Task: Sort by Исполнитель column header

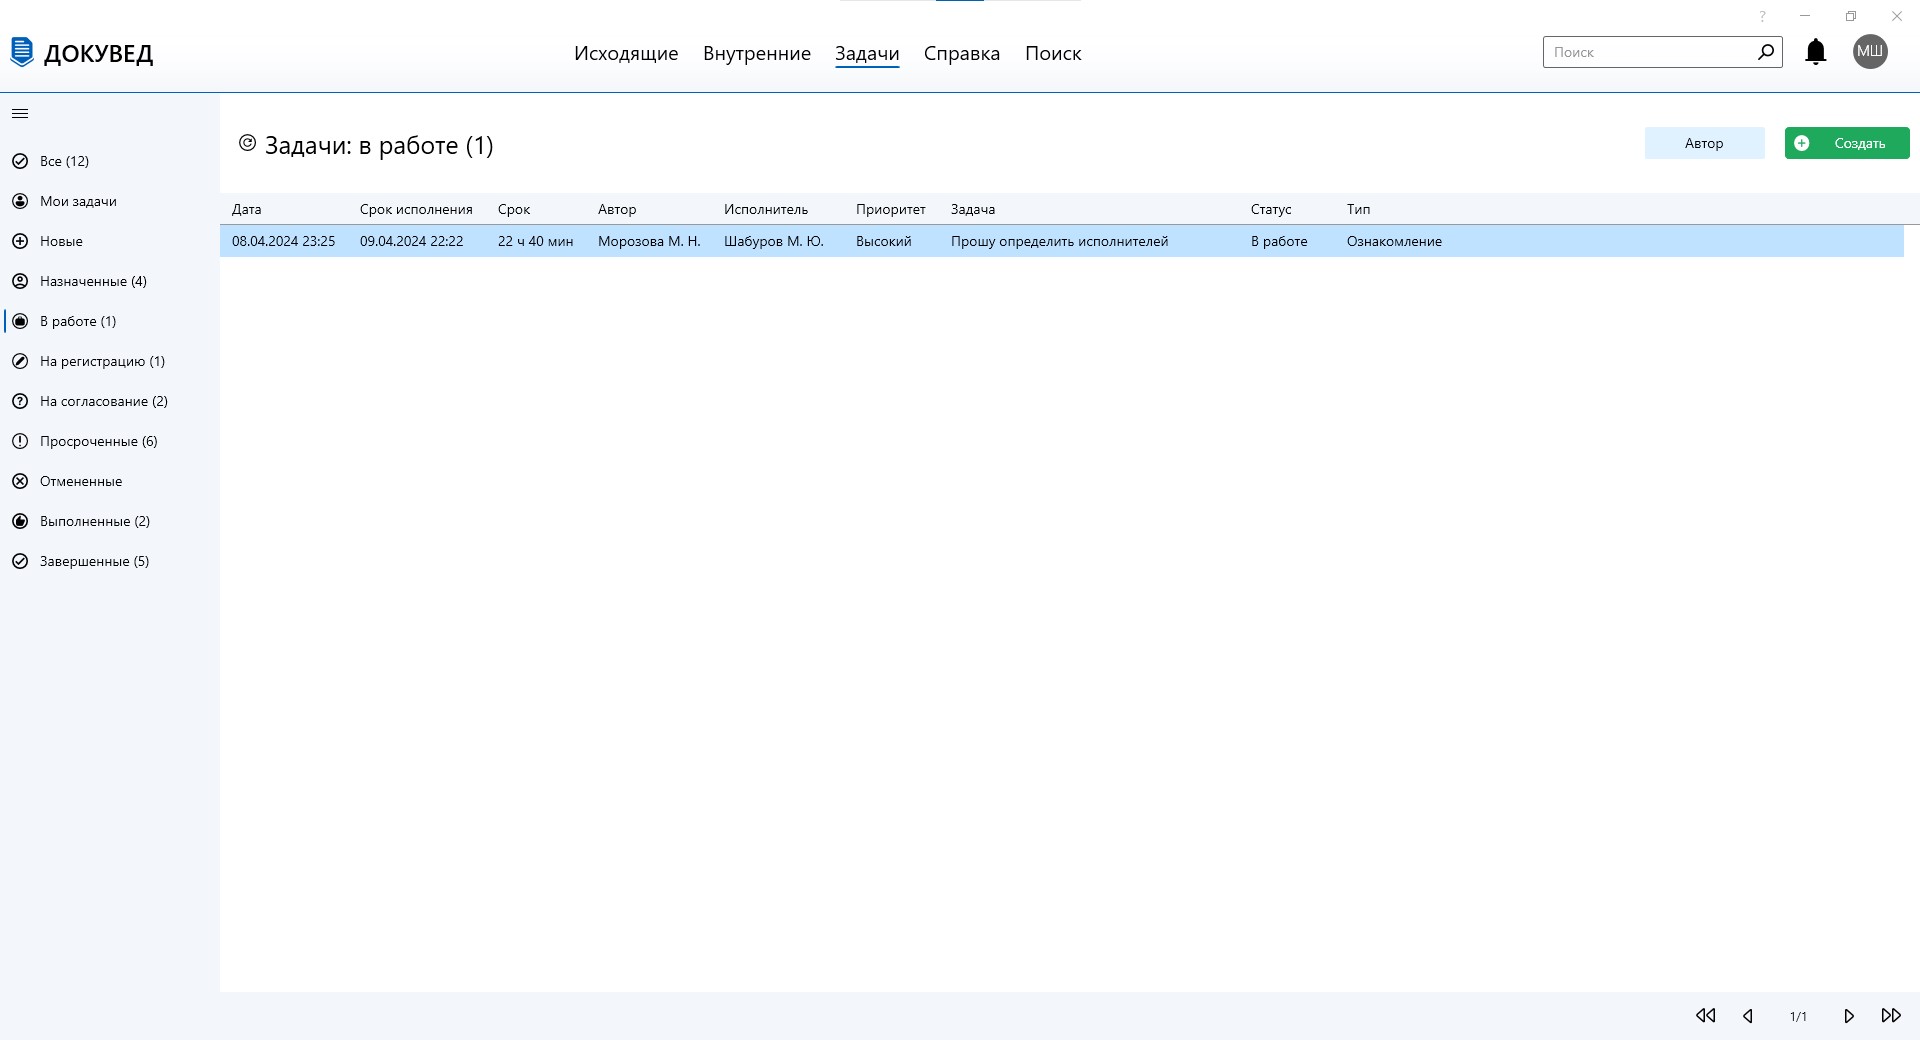Action: [x=766, y=209]
